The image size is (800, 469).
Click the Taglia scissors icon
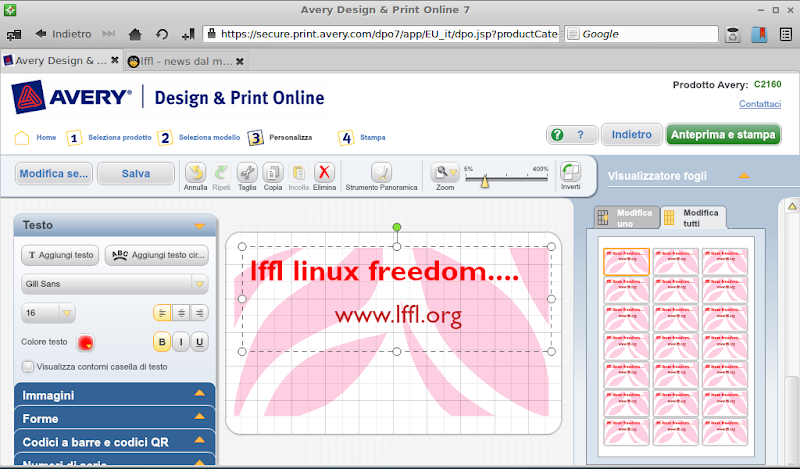247,172
